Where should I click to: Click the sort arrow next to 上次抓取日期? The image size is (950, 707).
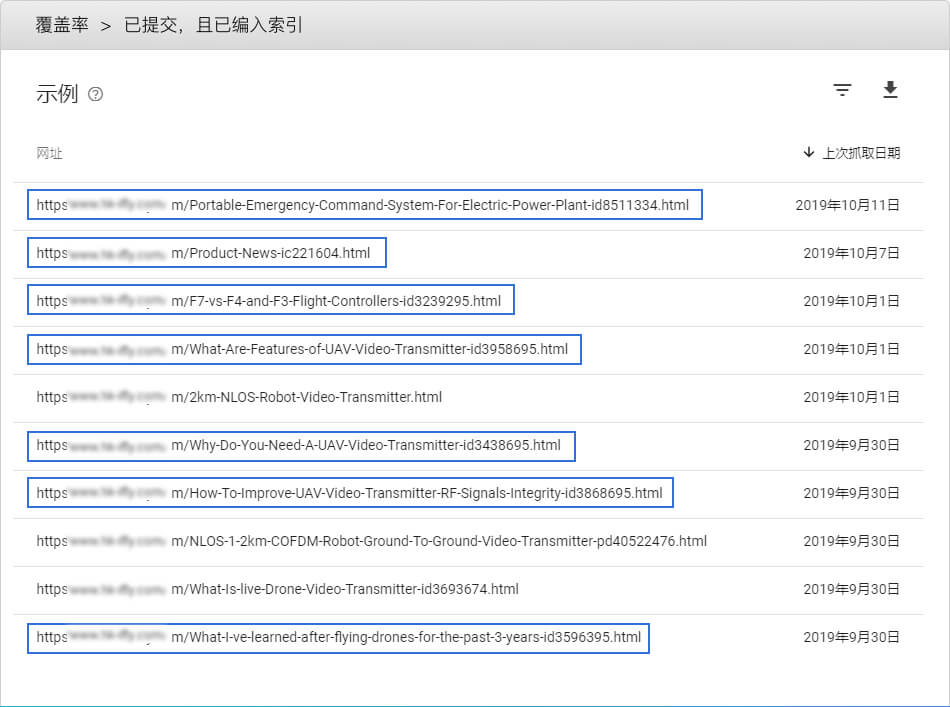click(809, 153)
